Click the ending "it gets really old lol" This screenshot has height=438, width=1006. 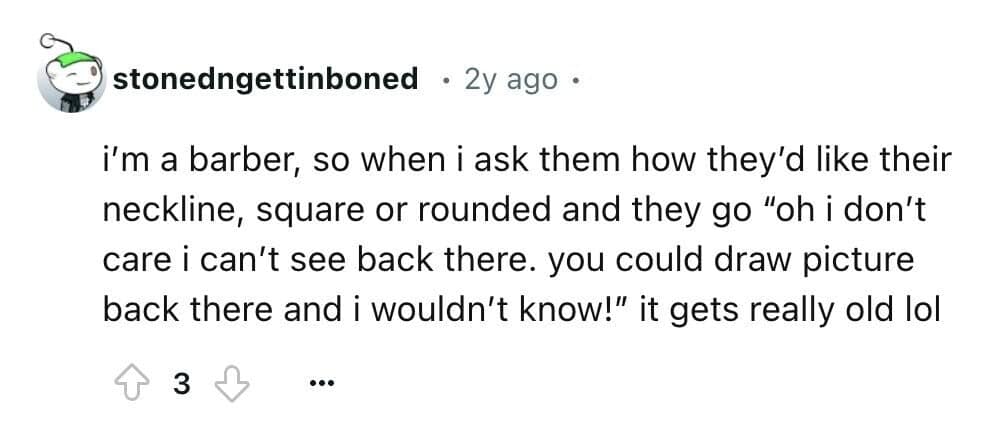tap(789, 310)
